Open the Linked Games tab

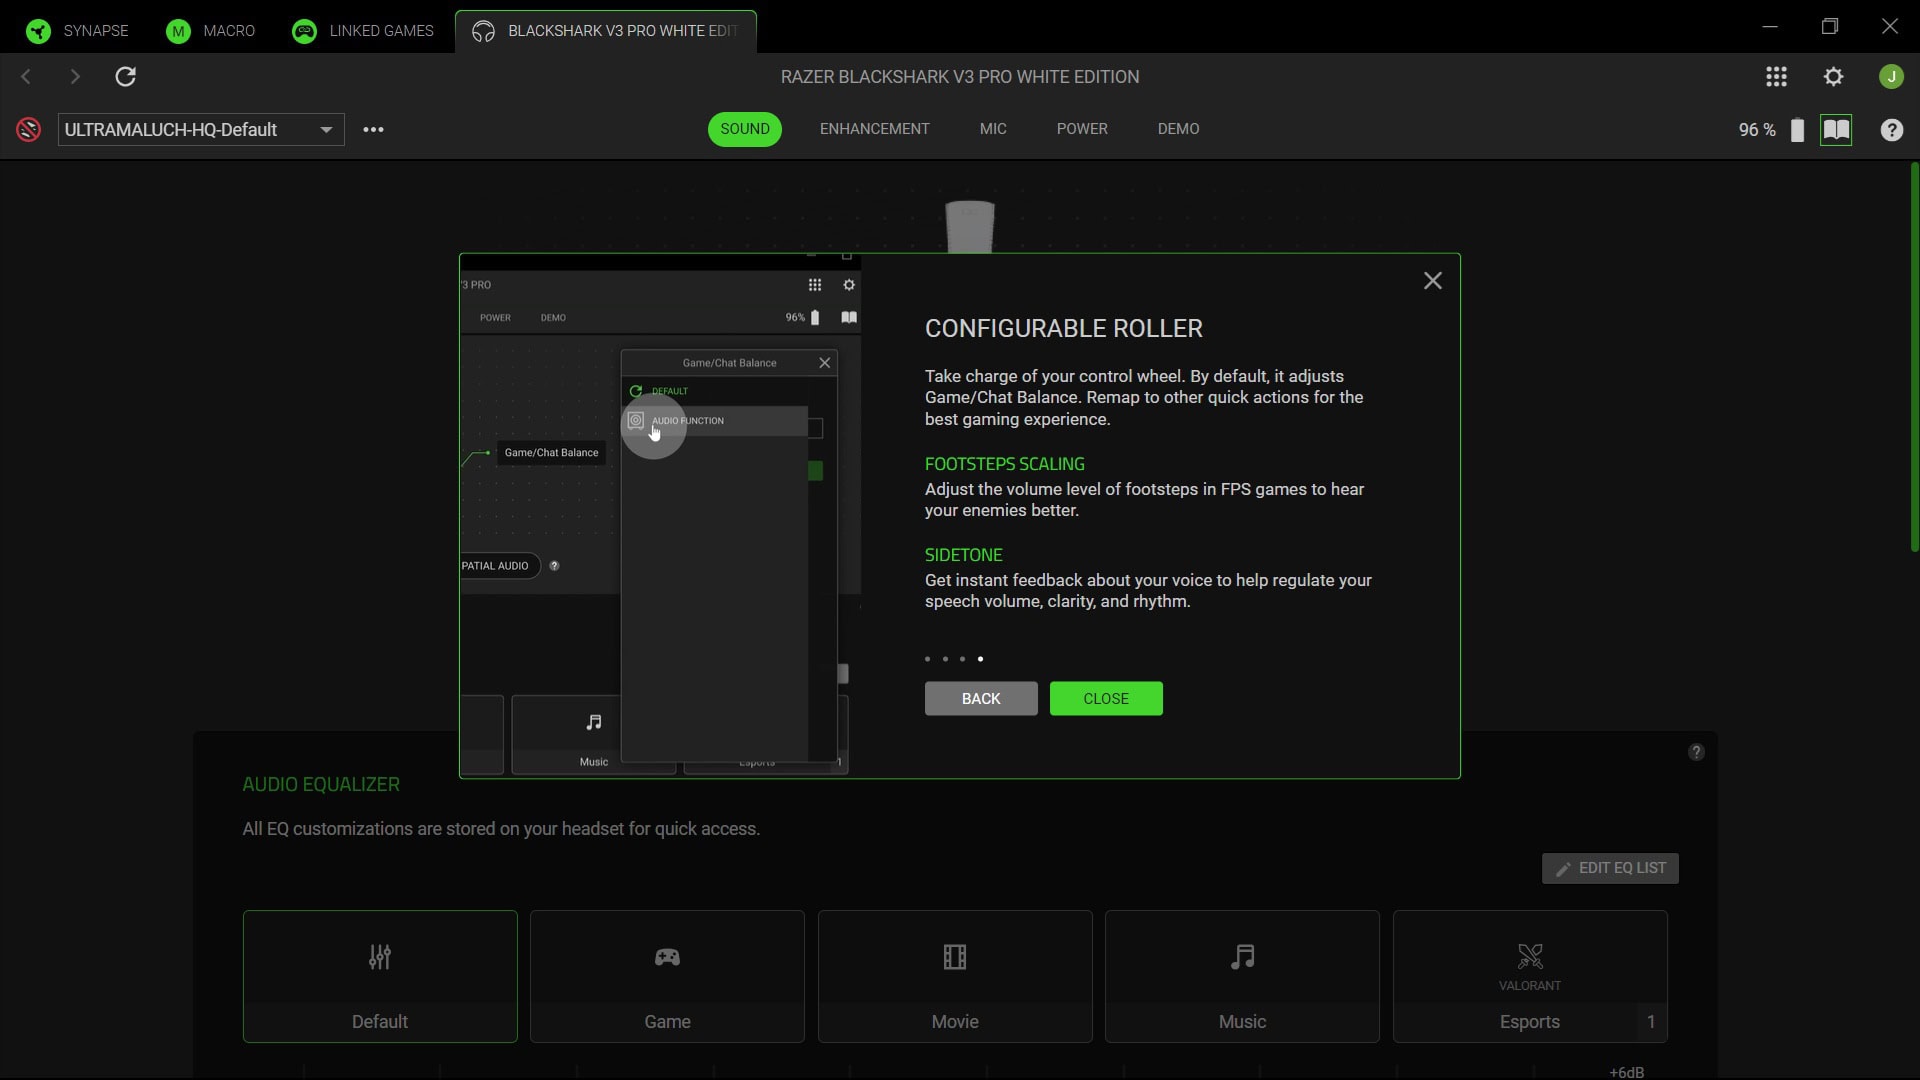363,31
